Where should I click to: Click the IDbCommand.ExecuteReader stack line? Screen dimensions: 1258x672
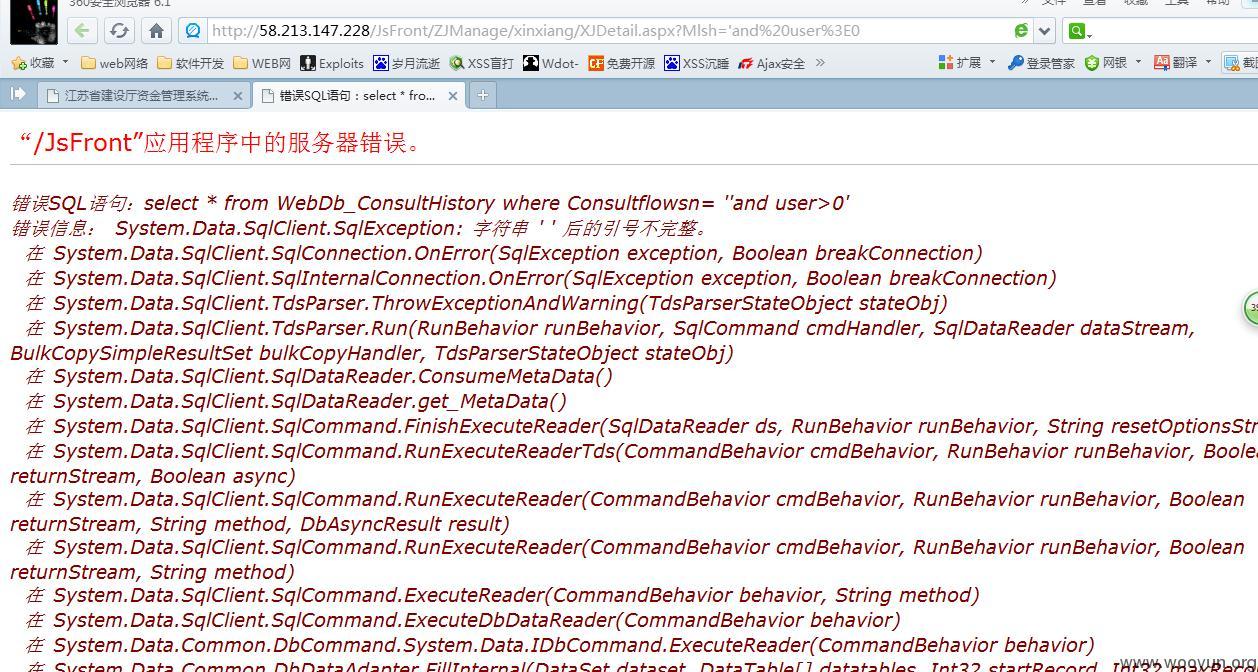(x=559, y=645)
